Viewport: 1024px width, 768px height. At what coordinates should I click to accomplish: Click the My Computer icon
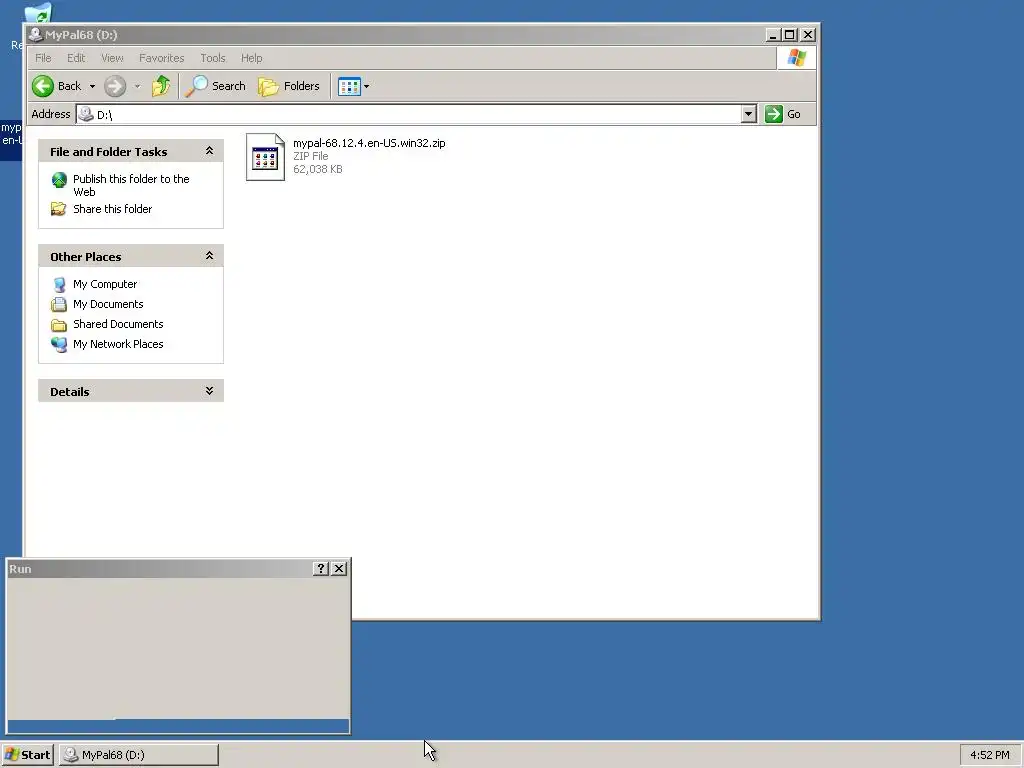point(59,285)
